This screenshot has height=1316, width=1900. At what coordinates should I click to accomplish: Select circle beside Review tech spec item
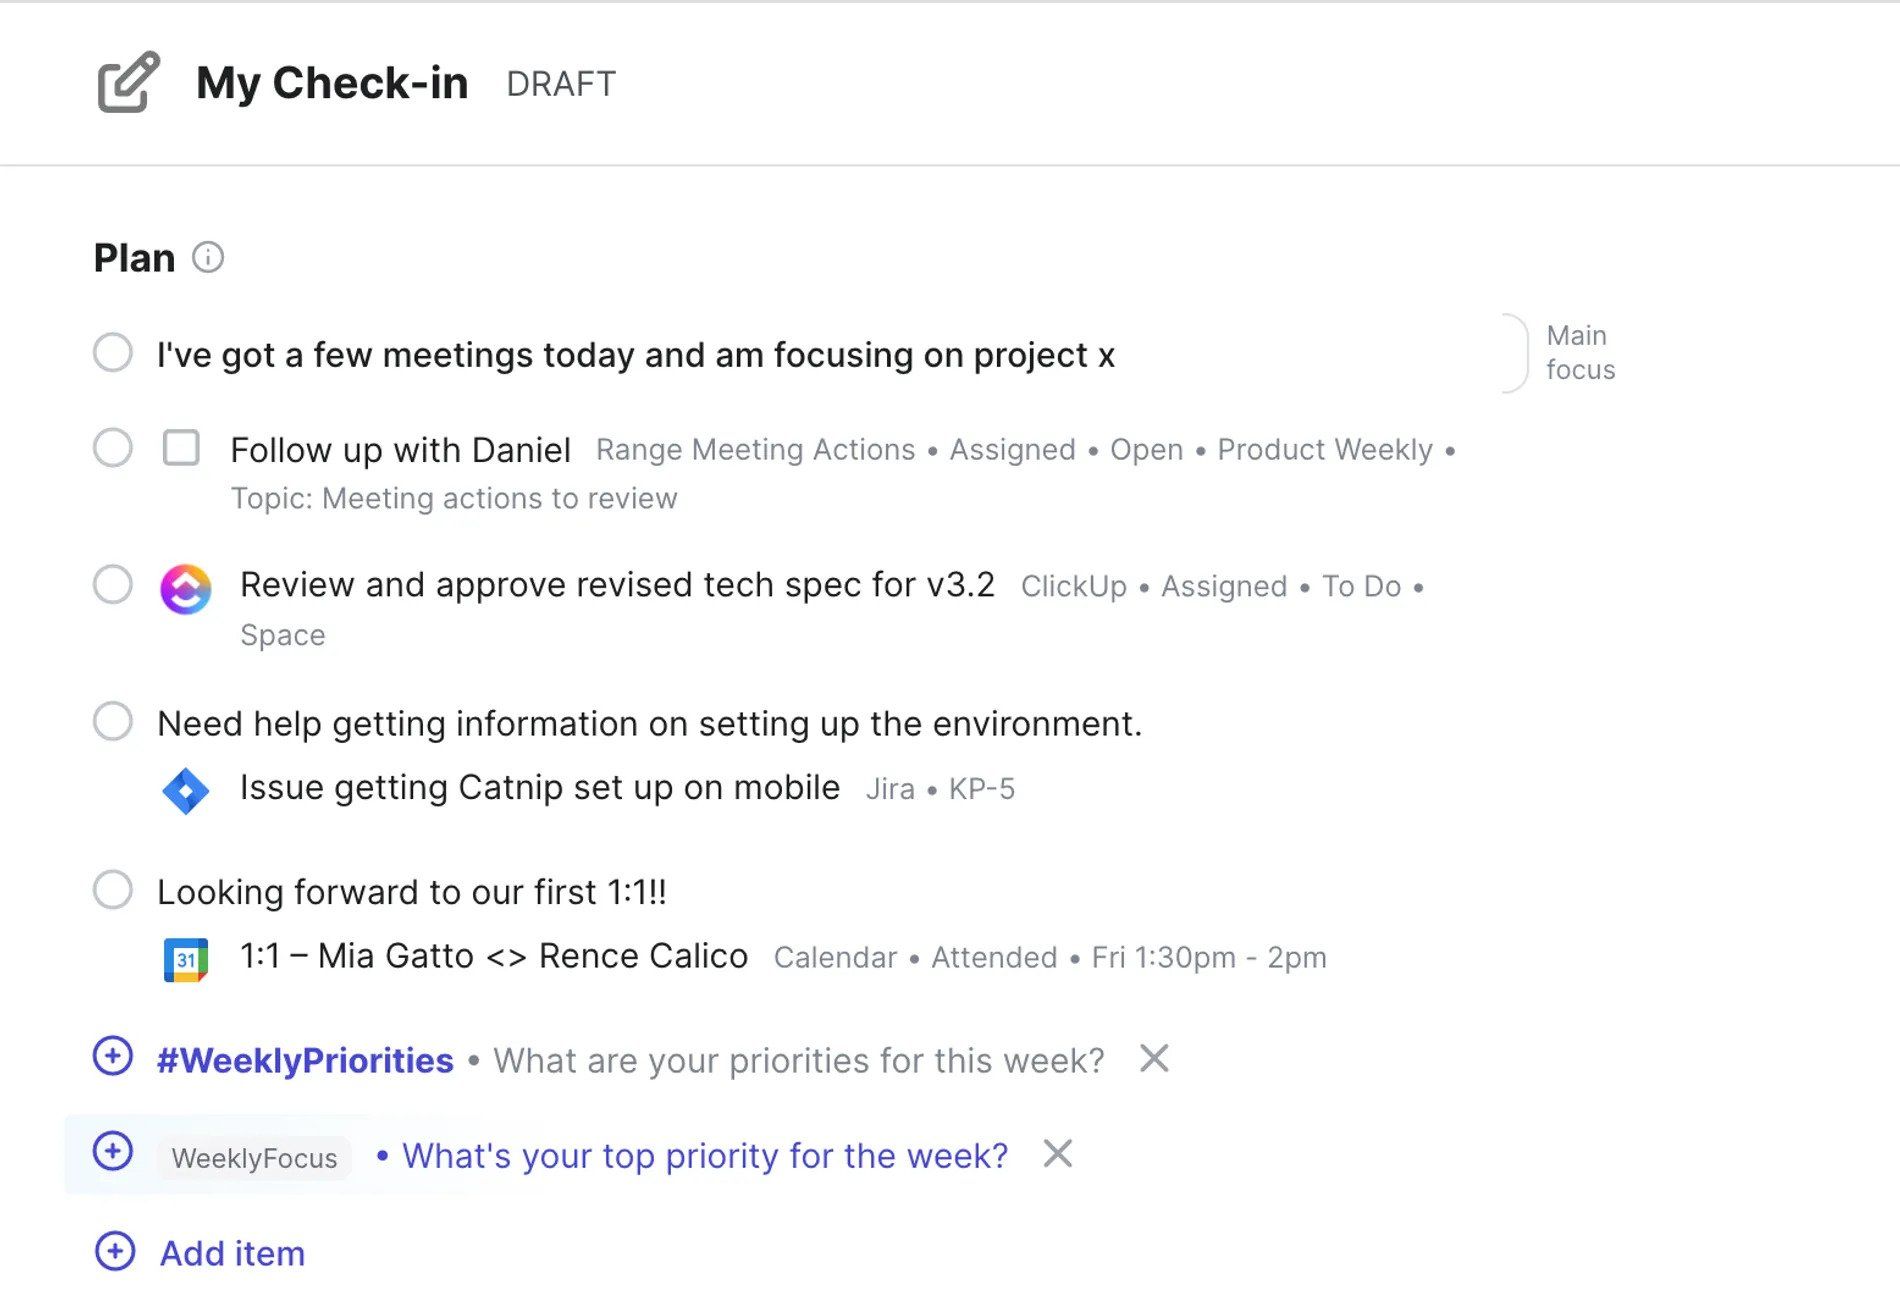(113, 585)
